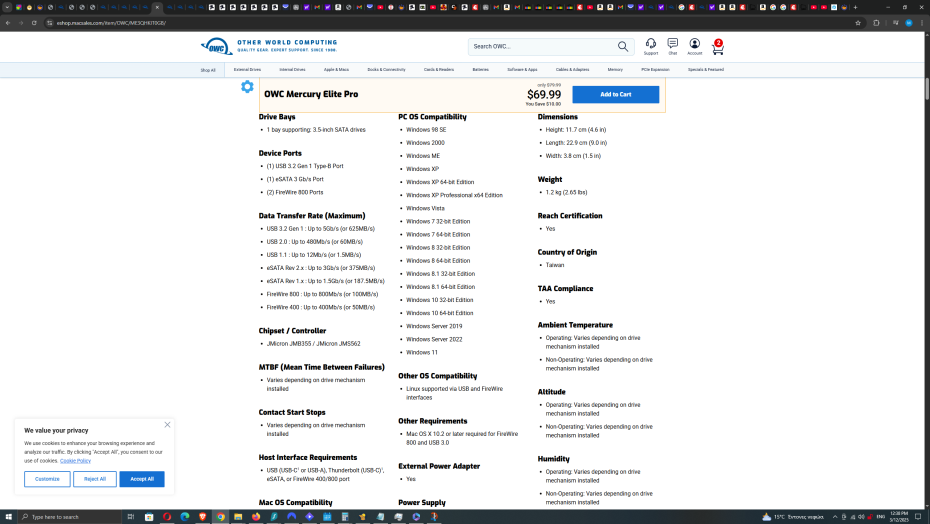The image size is (930, 524).
Task: Open Microsoft Store from the taskbar
Action: tap(149, 517)
